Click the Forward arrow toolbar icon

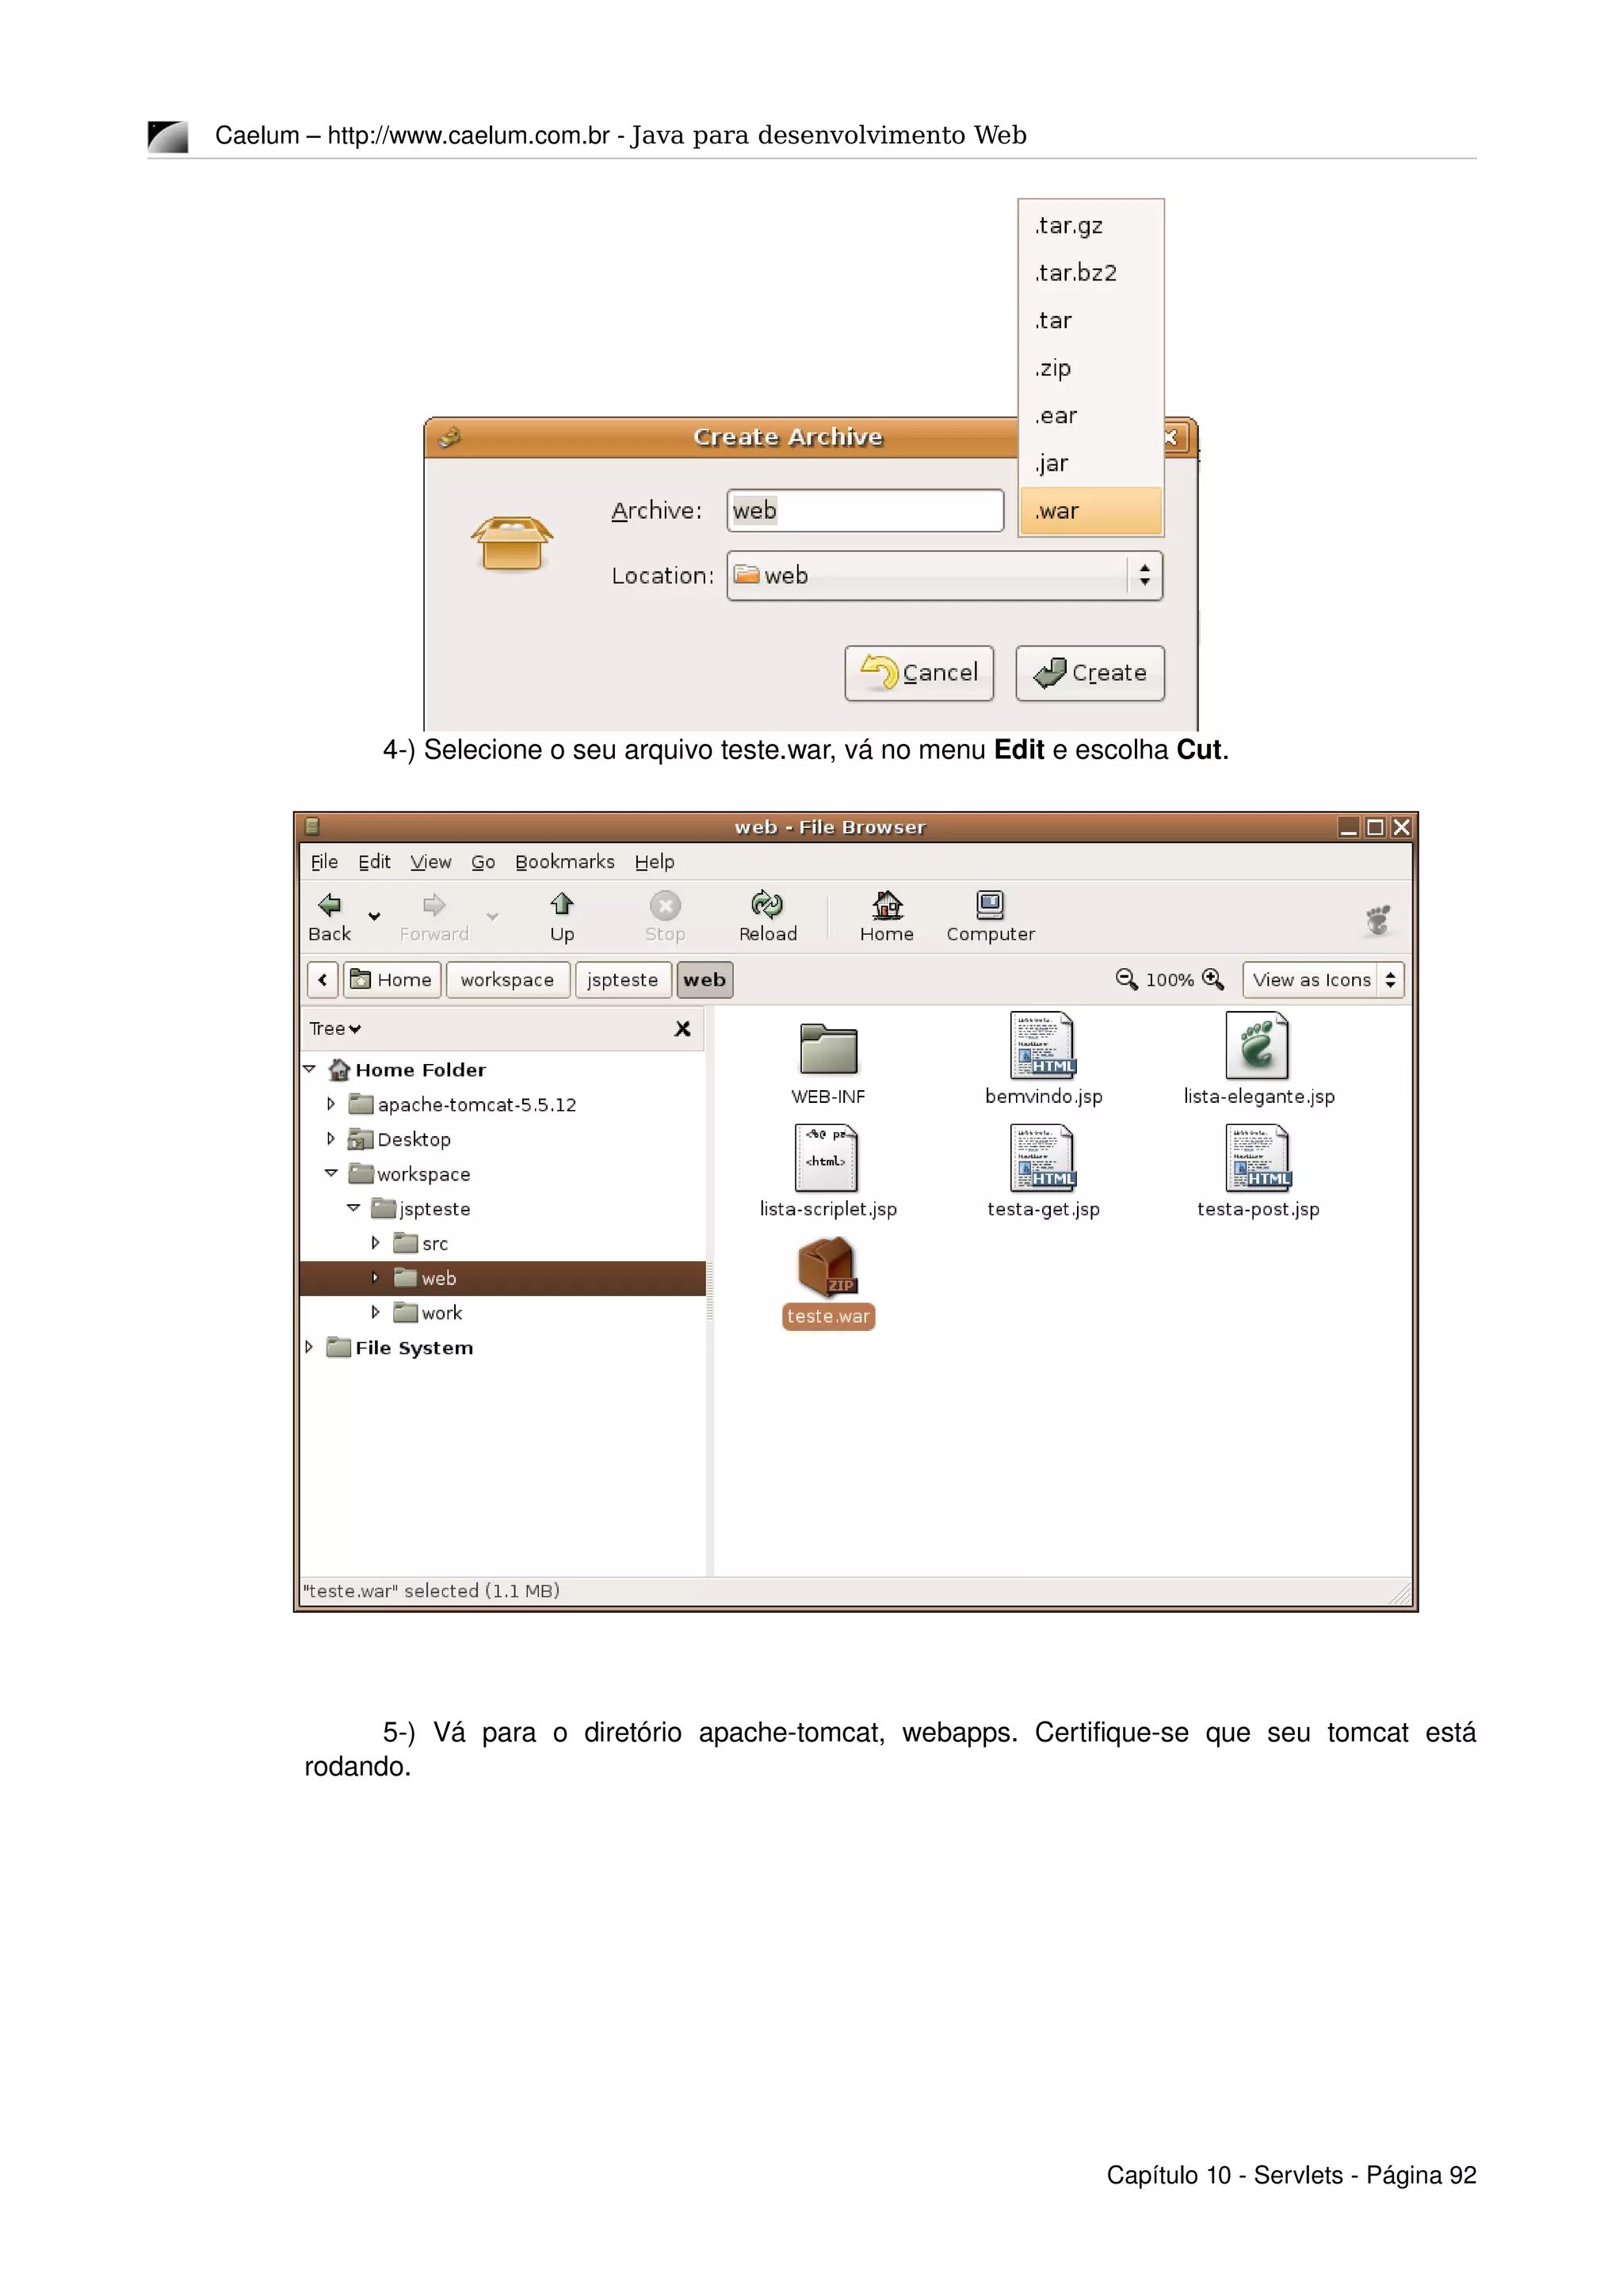[x=434, y=906]
